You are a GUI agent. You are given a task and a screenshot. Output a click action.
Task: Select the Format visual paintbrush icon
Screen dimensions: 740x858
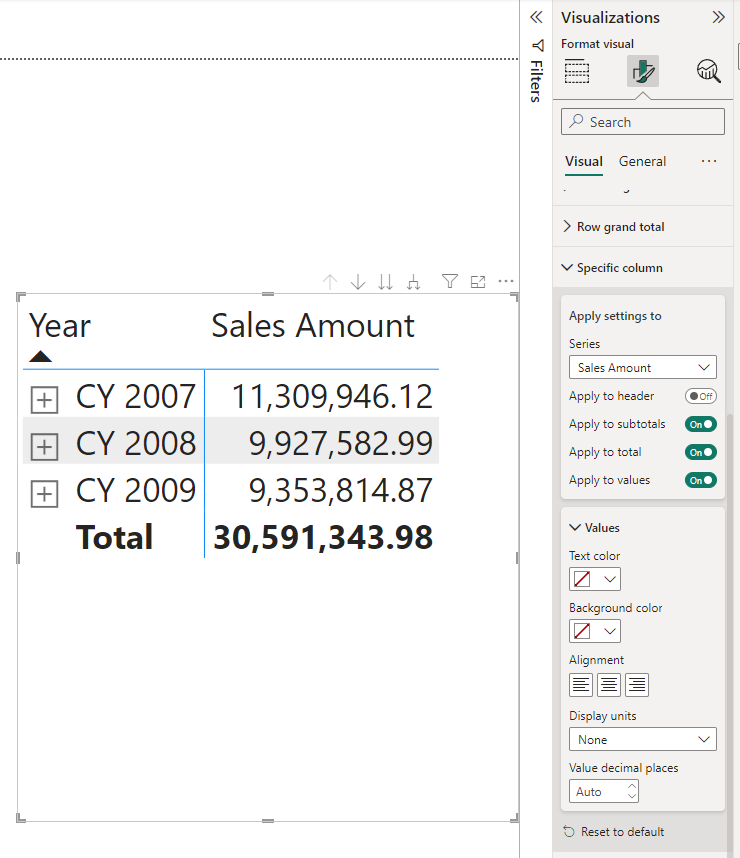642,71
